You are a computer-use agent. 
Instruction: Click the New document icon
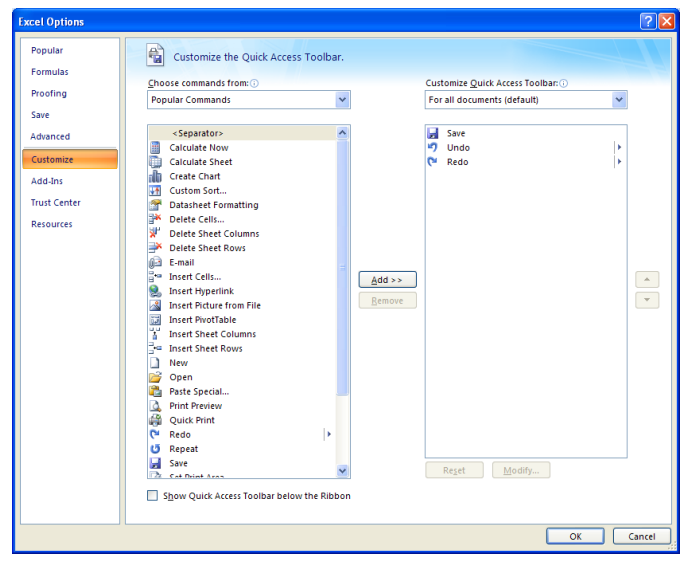click(154, 363)
